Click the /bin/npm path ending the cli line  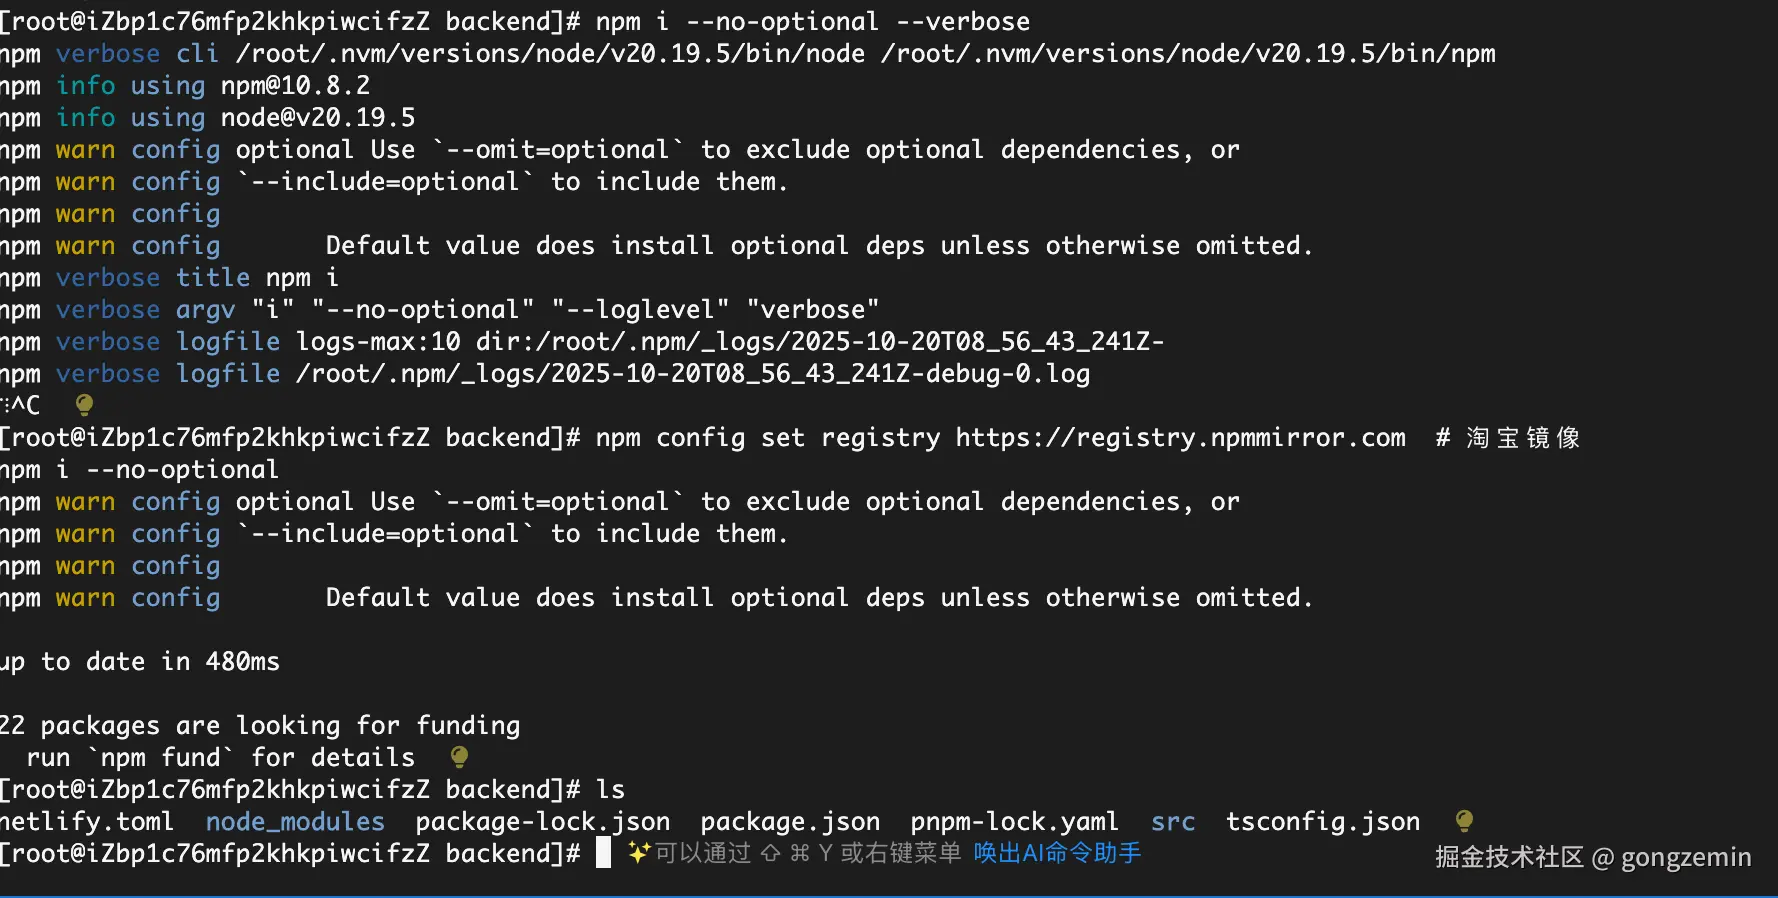pyautogui.click(x=1188, y=54)
